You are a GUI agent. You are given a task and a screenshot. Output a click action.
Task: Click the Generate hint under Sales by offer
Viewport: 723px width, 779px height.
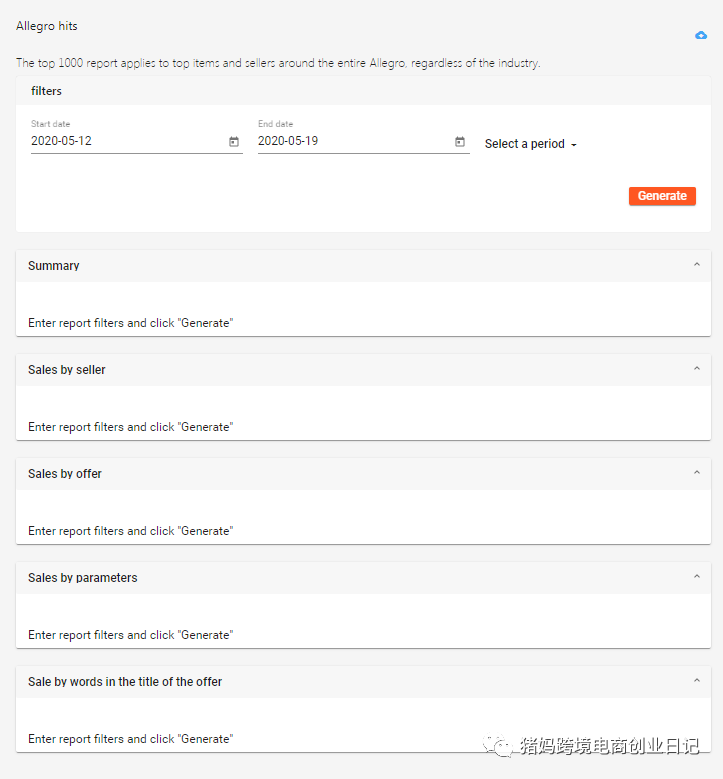tap(131, 531)
